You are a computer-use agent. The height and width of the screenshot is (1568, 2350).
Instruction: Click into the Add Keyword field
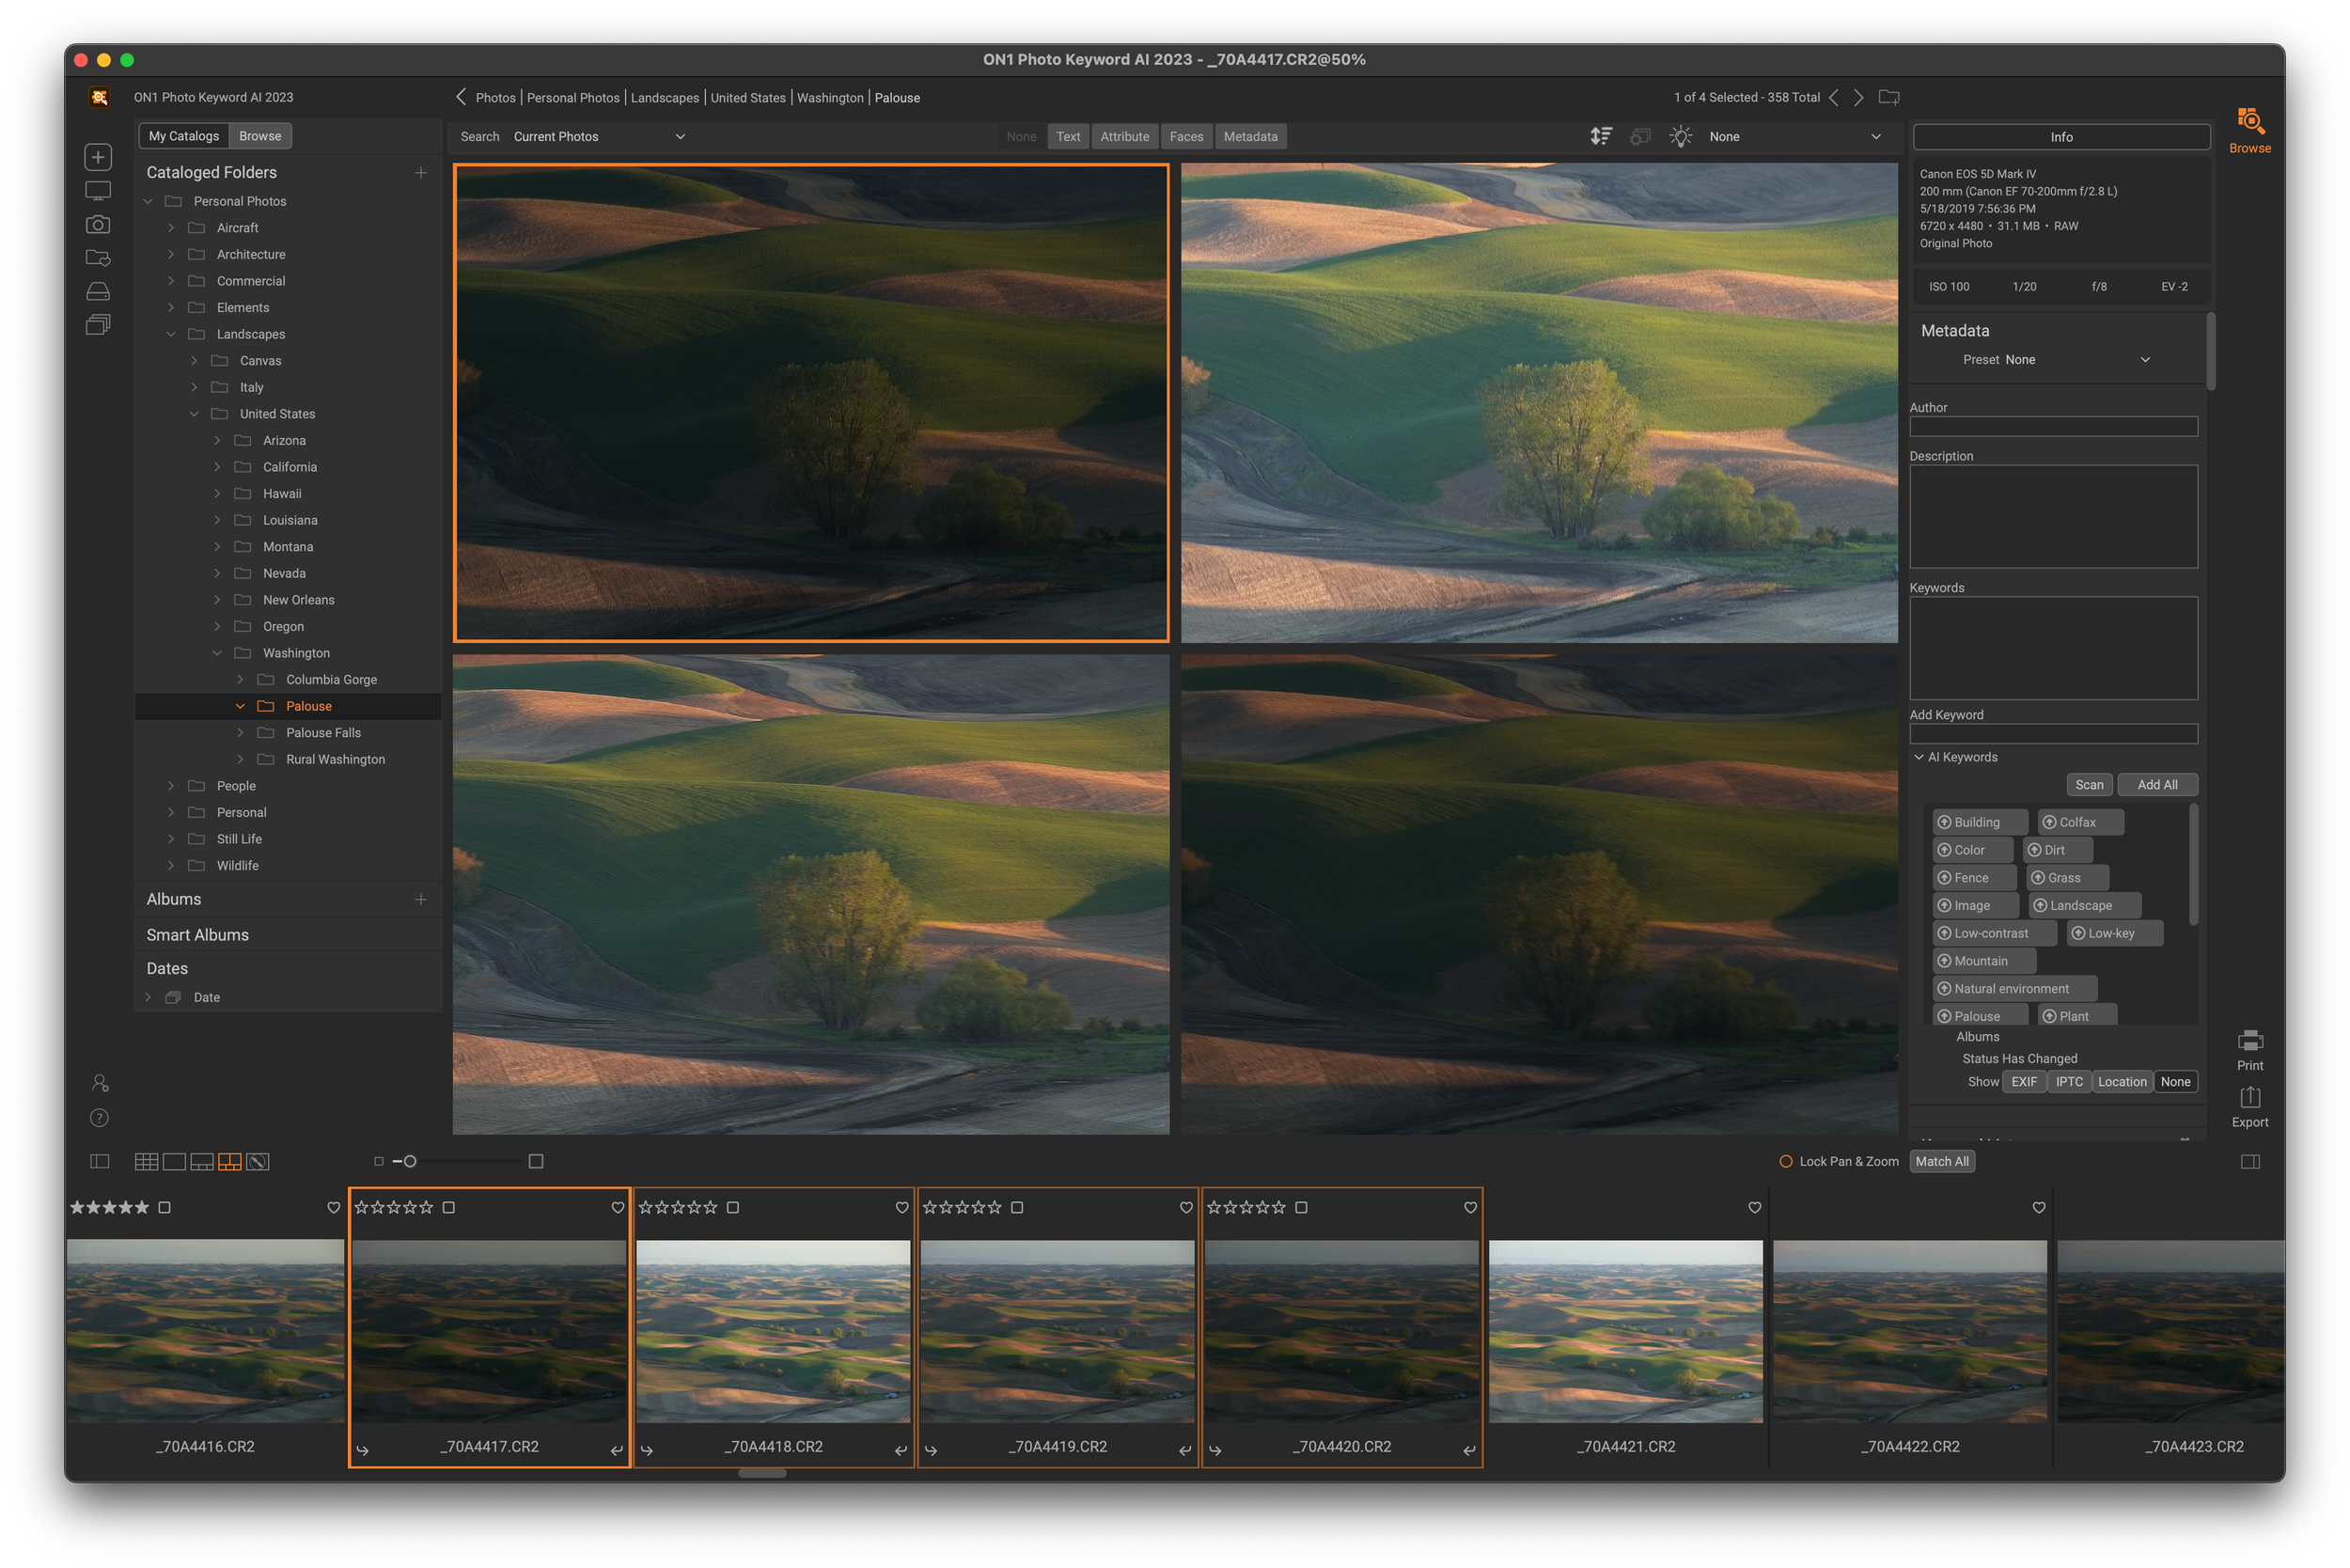2052,734
